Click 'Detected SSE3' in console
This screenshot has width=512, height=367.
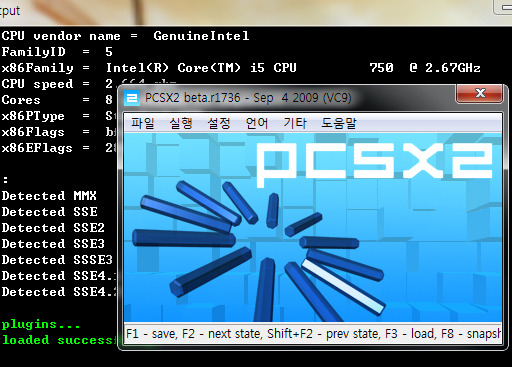coord(53,244)
